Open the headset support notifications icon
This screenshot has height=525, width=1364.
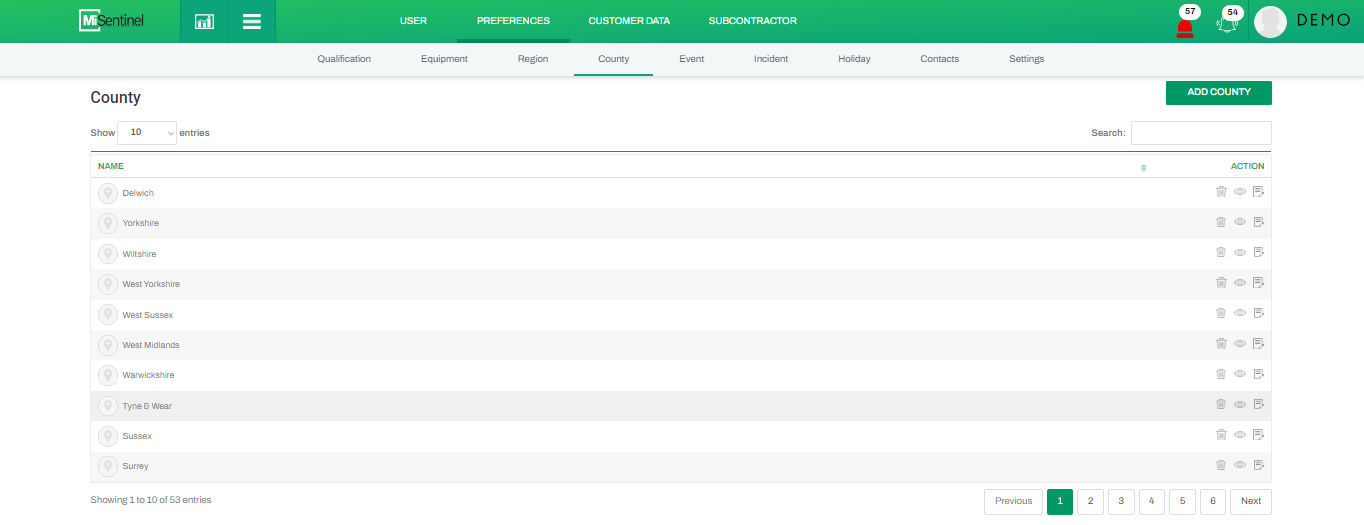click(1227, 24)
